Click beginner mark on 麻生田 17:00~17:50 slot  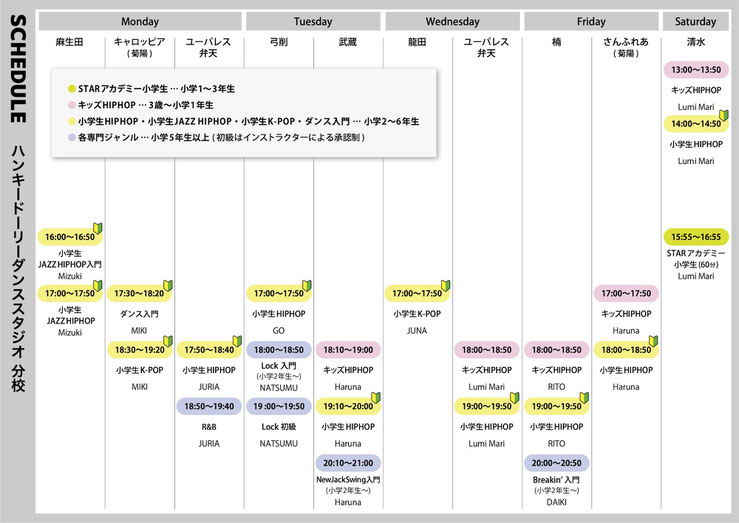(98, 286)
